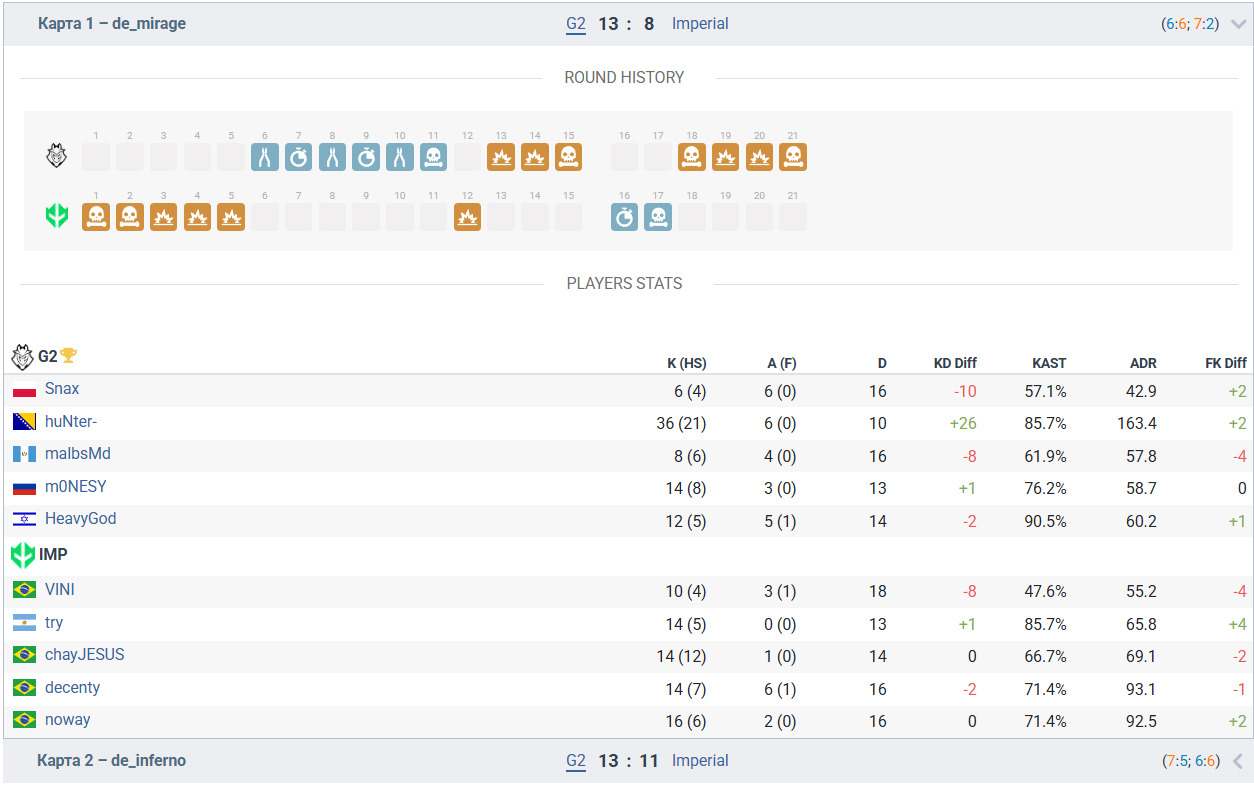Viewport: 1254px width, 787px height.
Task: Click the KAST column header
Action: (x=1049, y=363)
